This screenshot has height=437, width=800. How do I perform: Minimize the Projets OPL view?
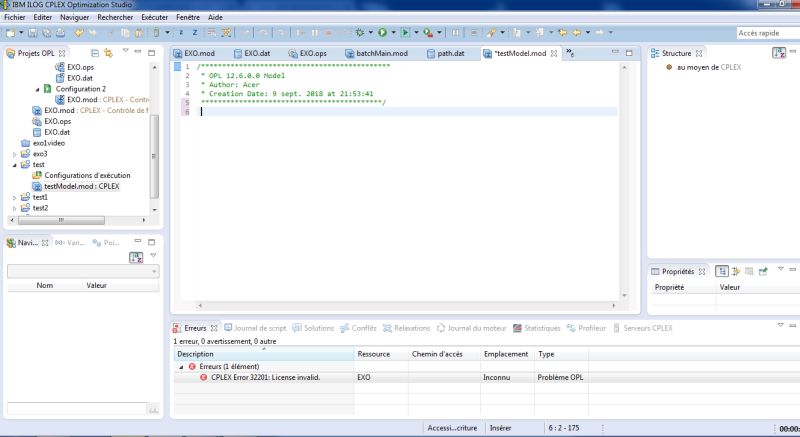pyautogui.click(x=138, y=53)
